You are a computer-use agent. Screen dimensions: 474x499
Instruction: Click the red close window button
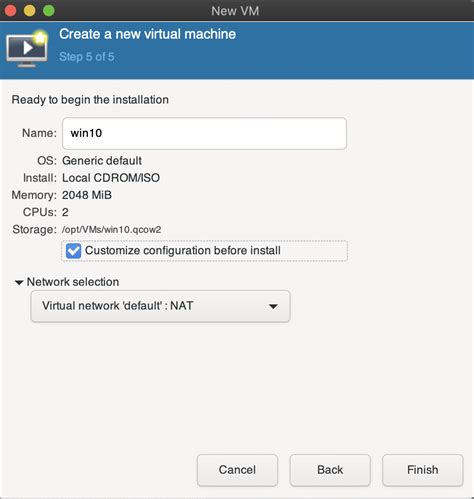click(10, 10)
